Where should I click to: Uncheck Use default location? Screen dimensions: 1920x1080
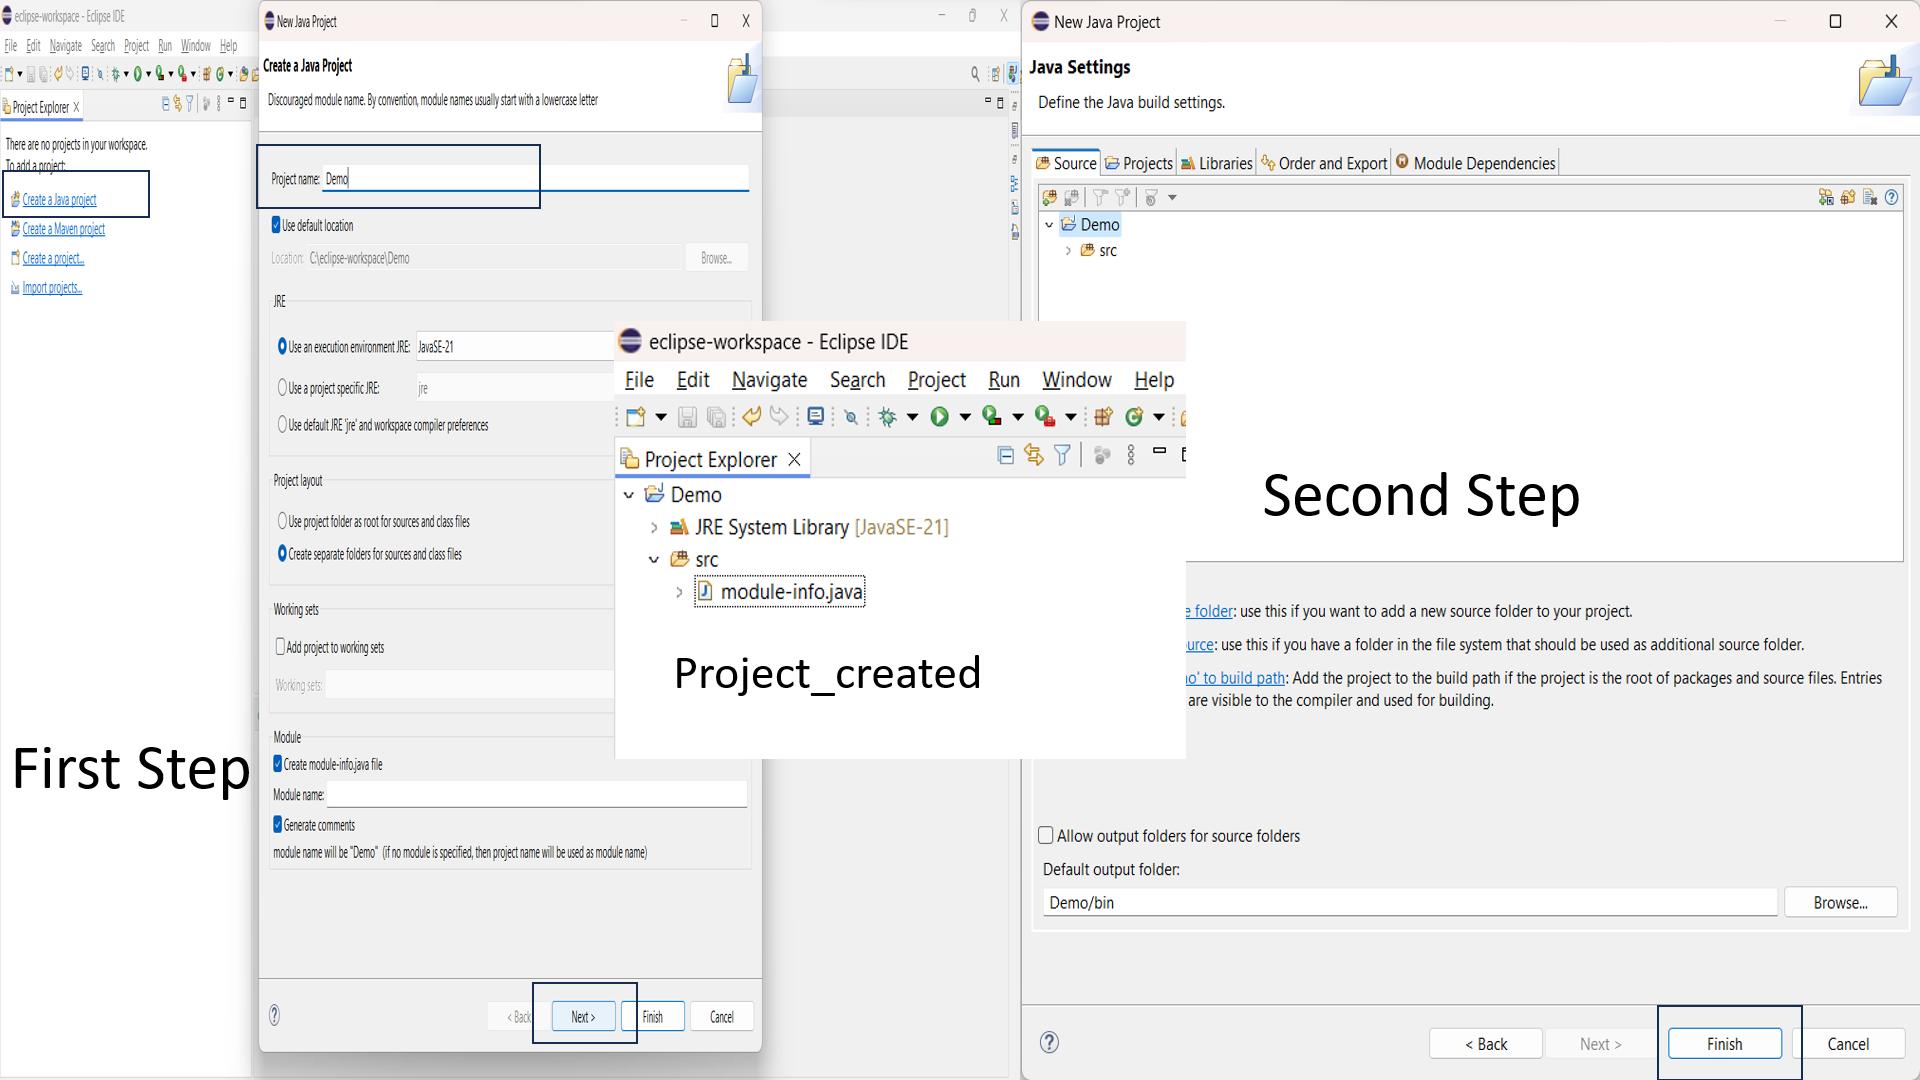point(276,225)
